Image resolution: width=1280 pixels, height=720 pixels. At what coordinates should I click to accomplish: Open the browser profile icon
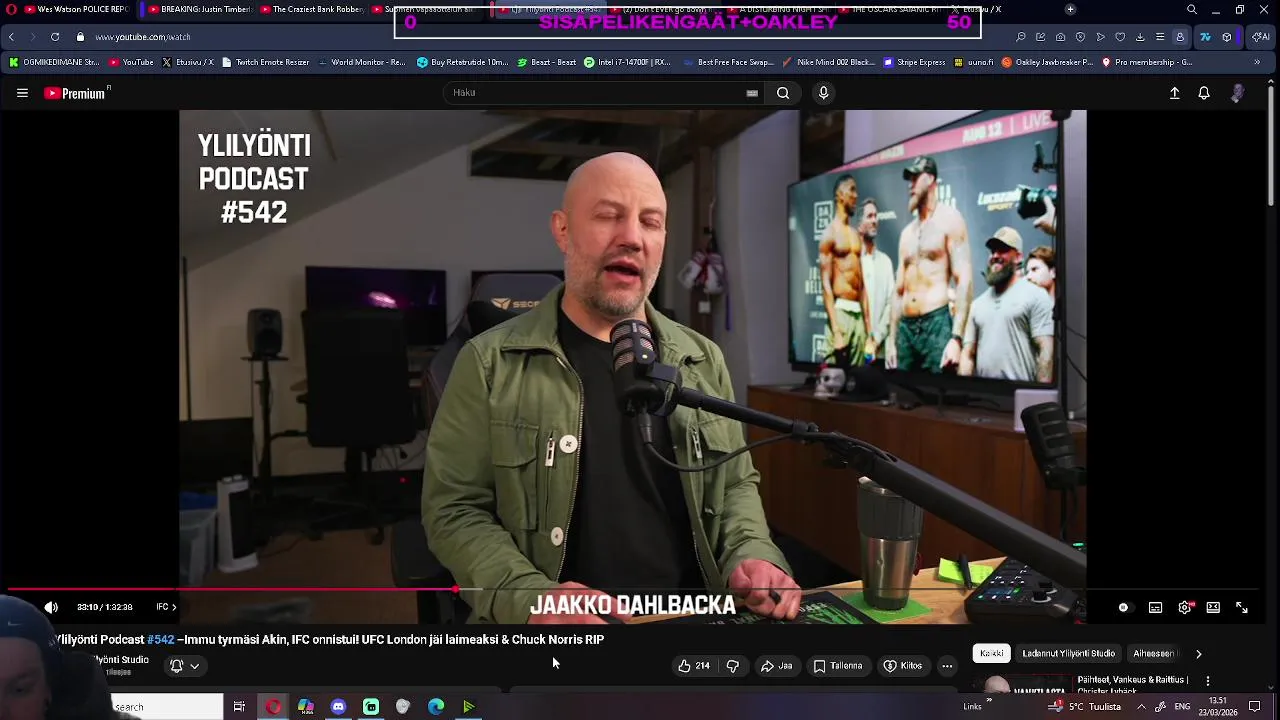(1180, 37)
